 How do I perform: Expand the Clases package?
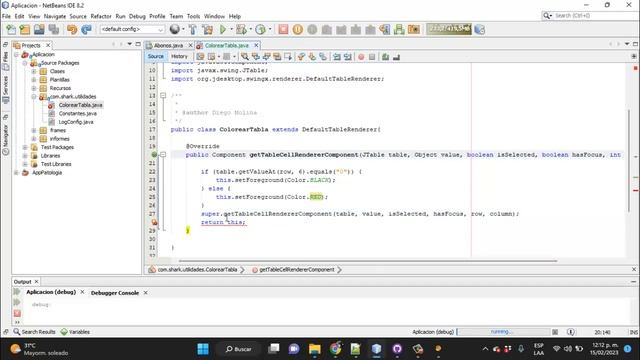pos(34,71)
